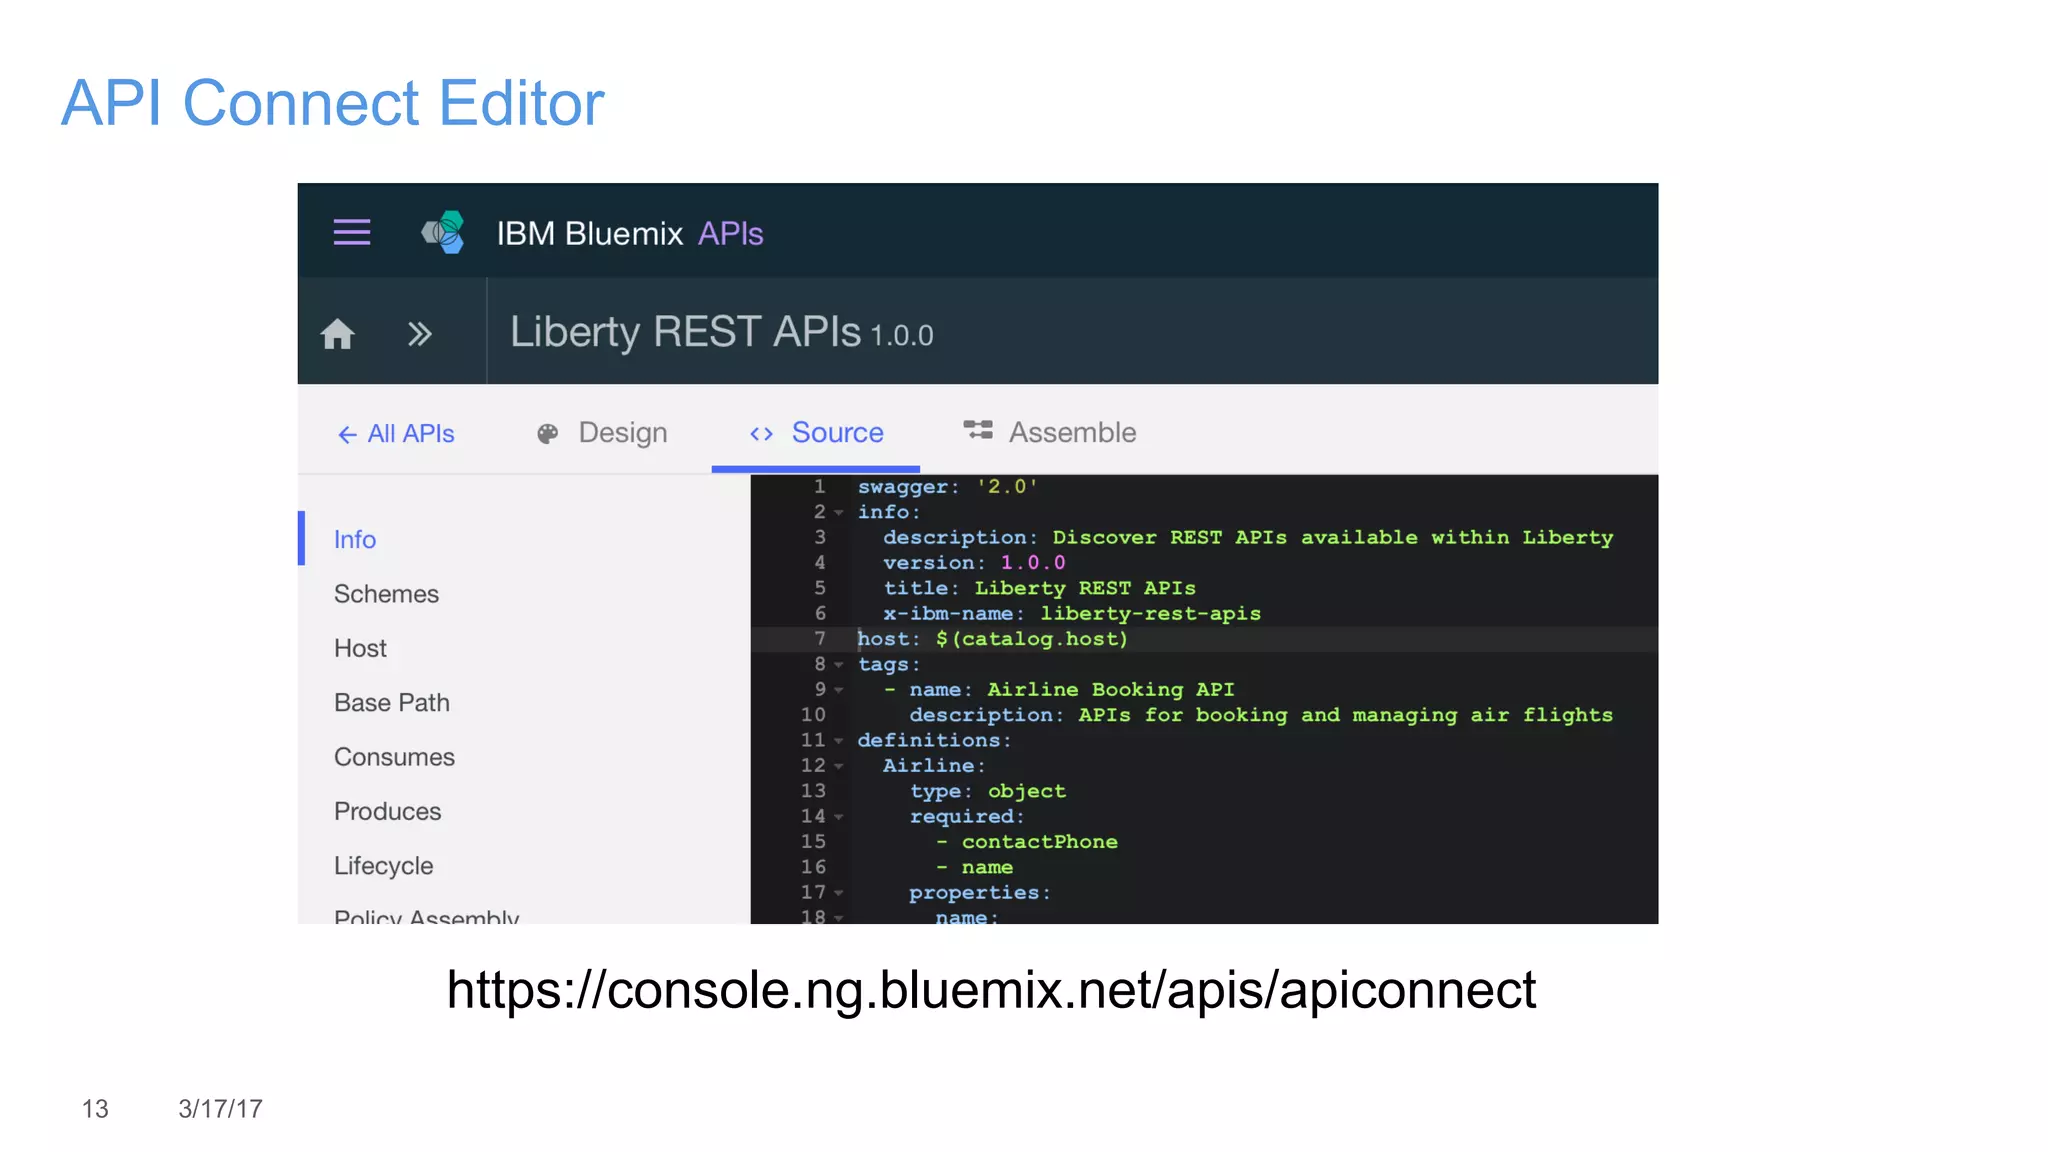Select Lifecycle in the sidebar
The image size is (2048, 1152).
(x=383, y=866)
